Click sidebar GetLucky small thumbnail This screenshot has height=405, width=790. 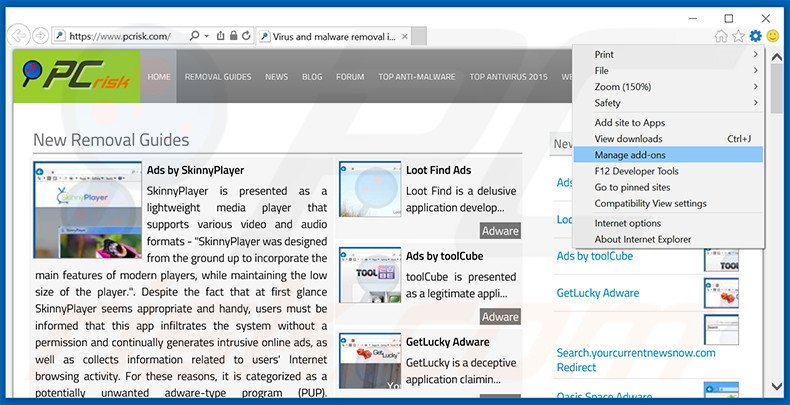[x=721, y=293]
